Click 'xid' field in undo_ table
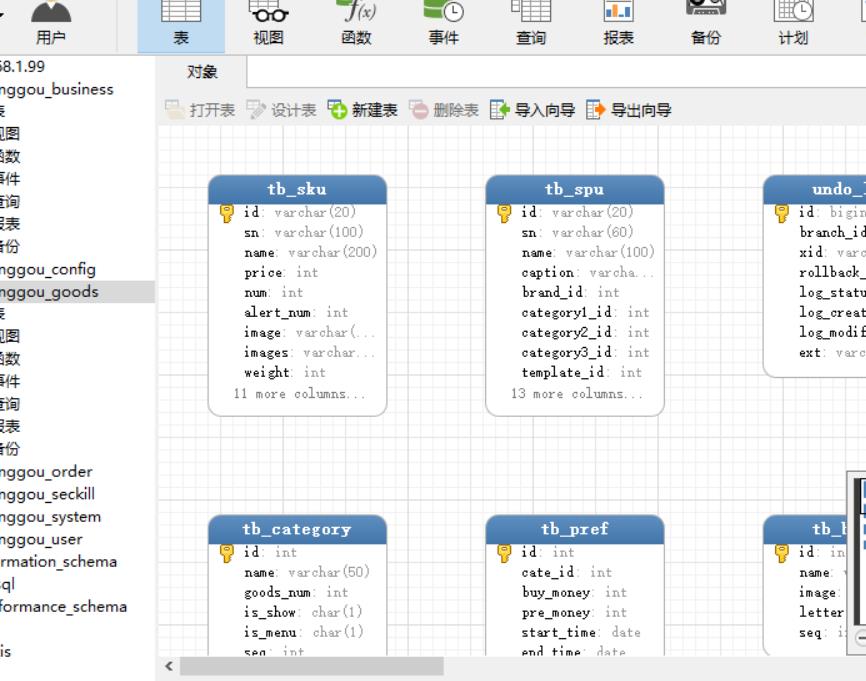866x681 pixels. (832, 252)
